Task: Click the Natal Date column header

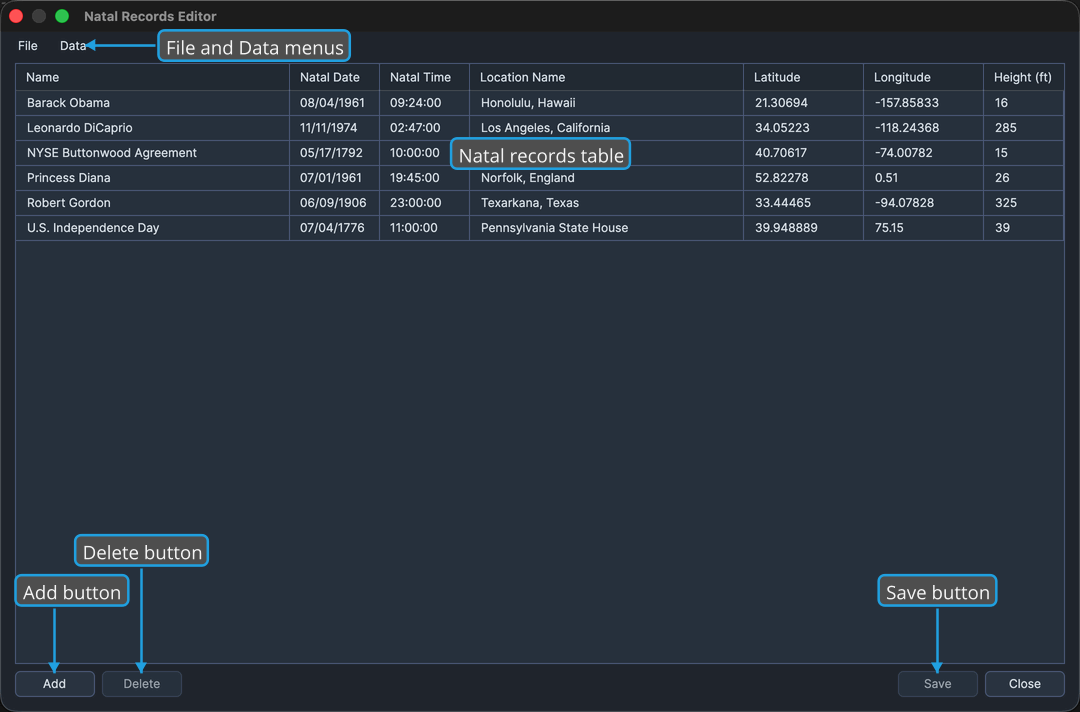Action: tap(335, 77)
